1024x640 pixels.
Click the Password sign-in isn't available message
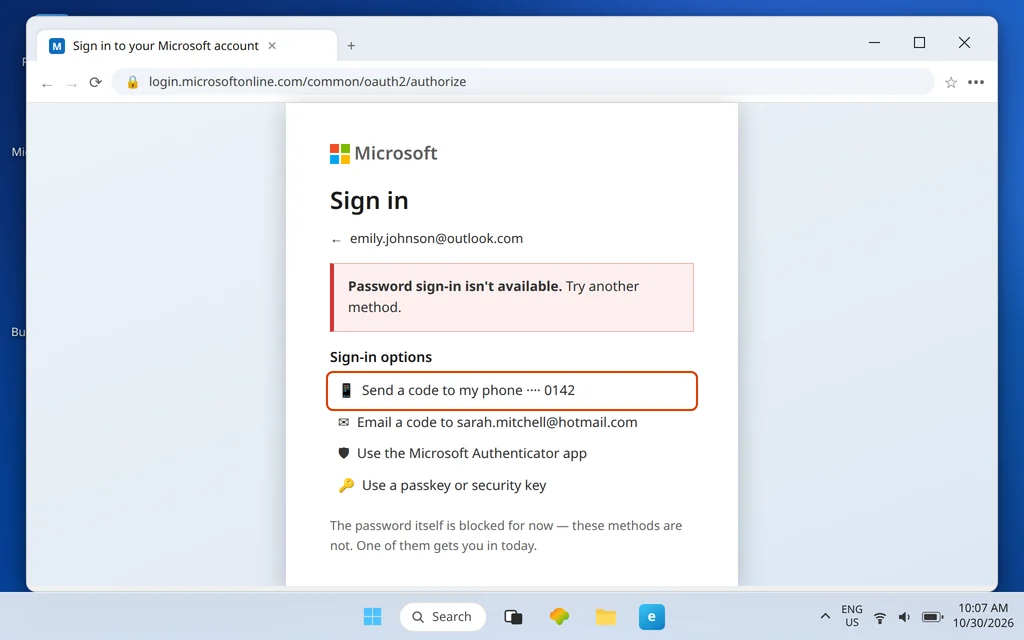pos(512,297)
